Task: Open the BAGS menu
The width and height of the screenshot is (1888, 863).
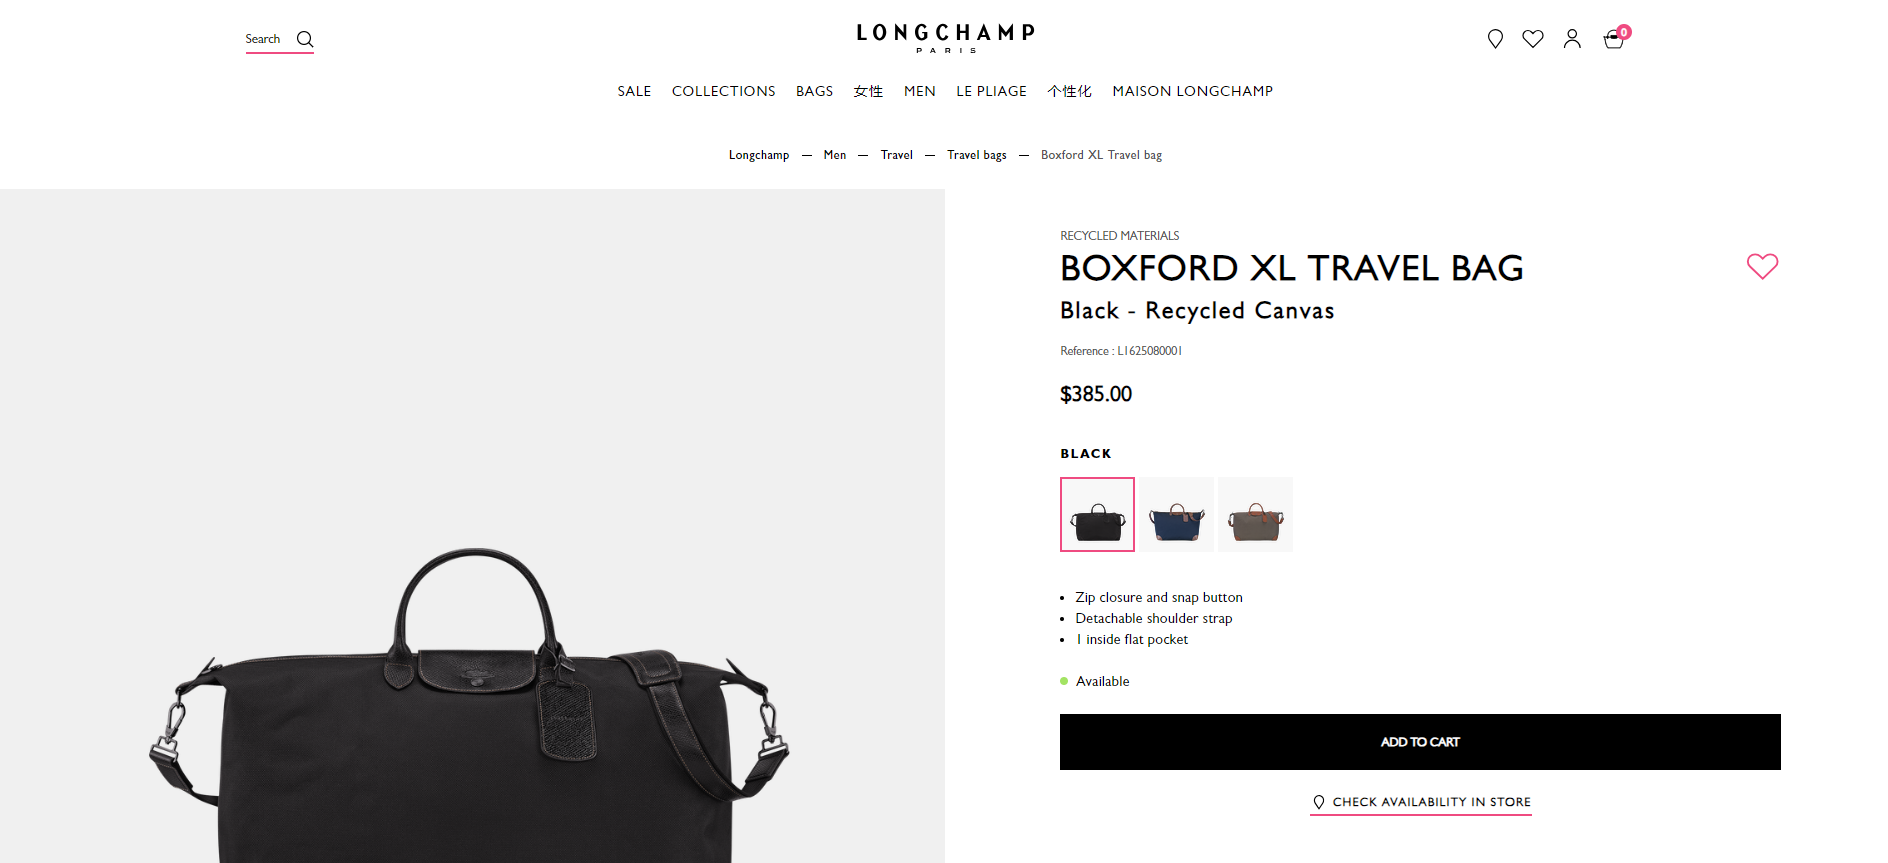Action: [x=814, y=91]
